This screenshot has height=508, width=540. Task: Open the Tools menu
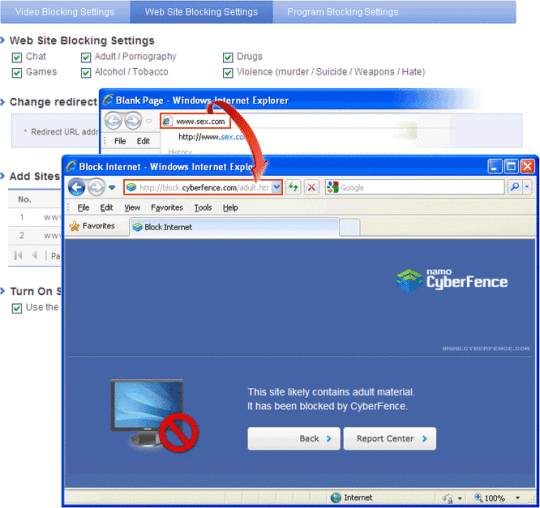point(203,208)
